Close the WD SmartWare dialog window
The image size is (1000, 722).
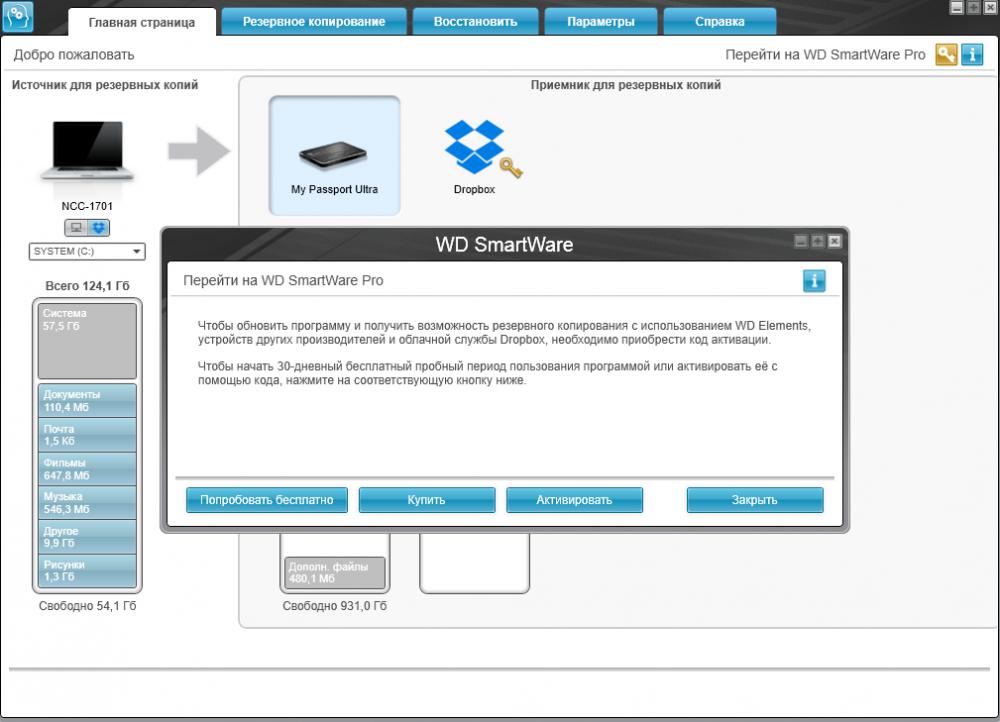tap(834, 241)
